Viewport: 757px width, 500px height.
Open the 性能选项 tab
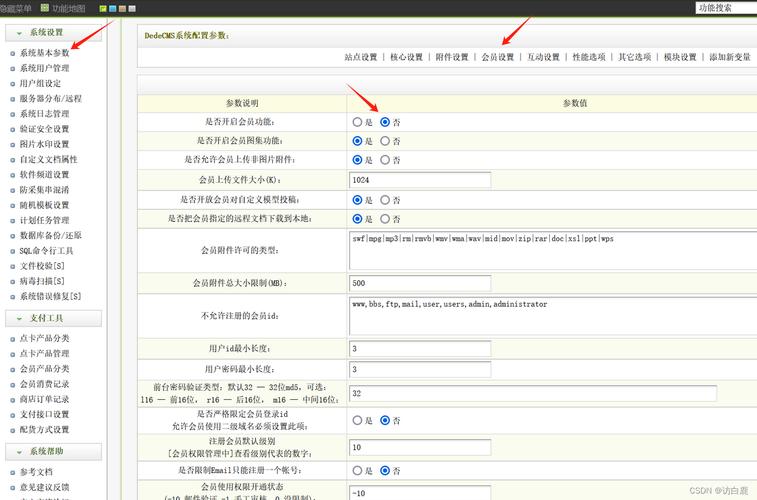[x=589, y=57]
